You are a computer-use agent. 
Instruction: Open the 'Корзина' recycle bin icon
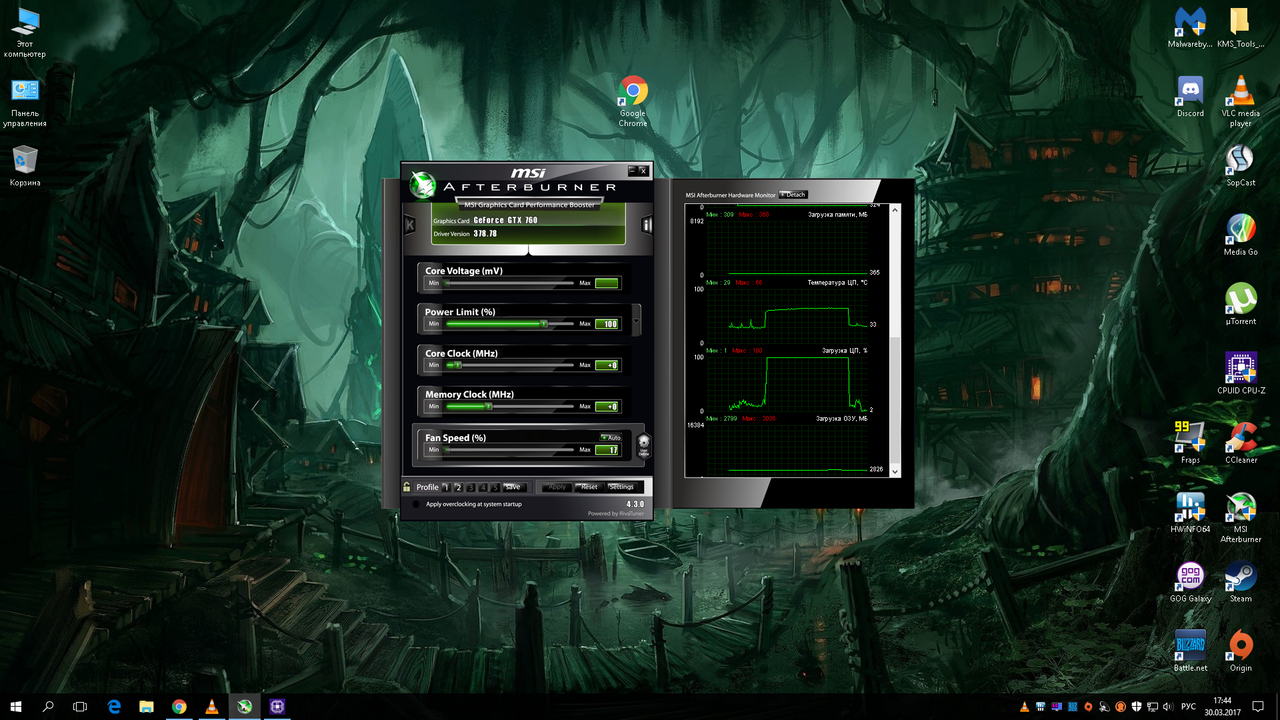tap(25, 166)
